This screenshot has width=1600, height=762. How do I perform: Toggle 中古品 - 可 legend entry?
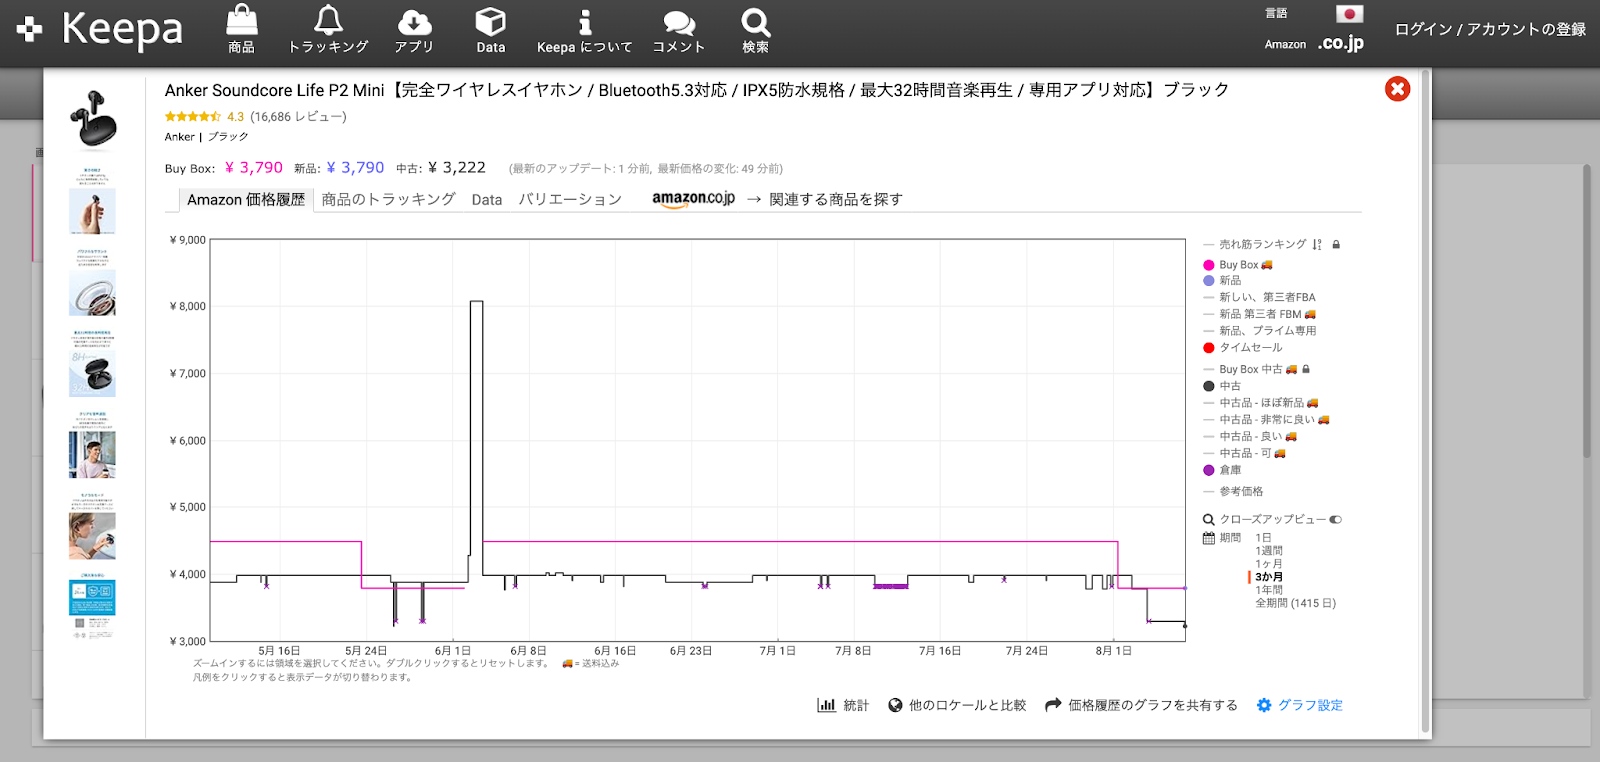[x=1245, y=454]
